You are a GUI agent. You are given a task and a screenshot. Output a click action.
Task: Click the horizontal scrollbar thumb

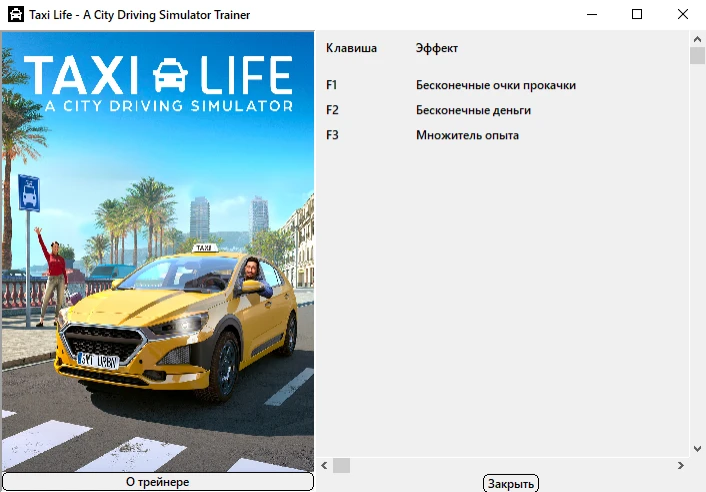coord(341,465)
